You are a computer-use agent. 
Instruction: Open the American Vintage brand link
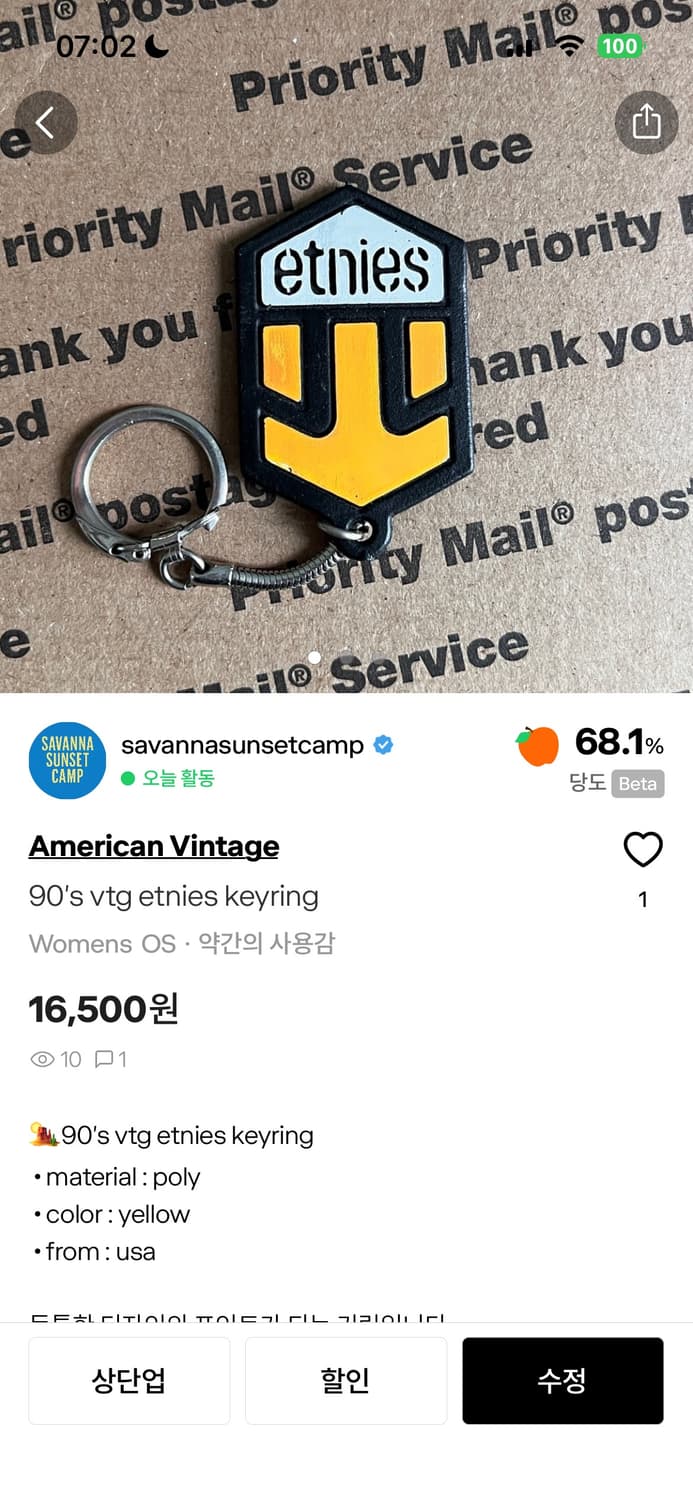[154, 846]
